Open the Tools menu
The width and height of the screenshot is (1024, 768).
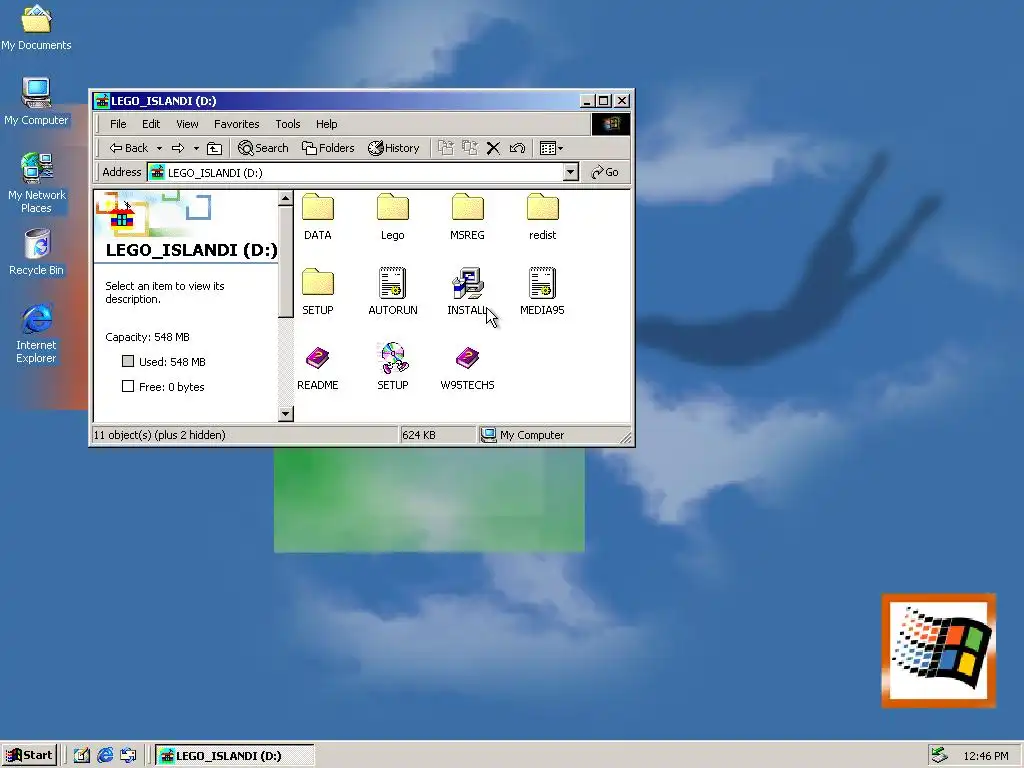click(x=287, y=124)
